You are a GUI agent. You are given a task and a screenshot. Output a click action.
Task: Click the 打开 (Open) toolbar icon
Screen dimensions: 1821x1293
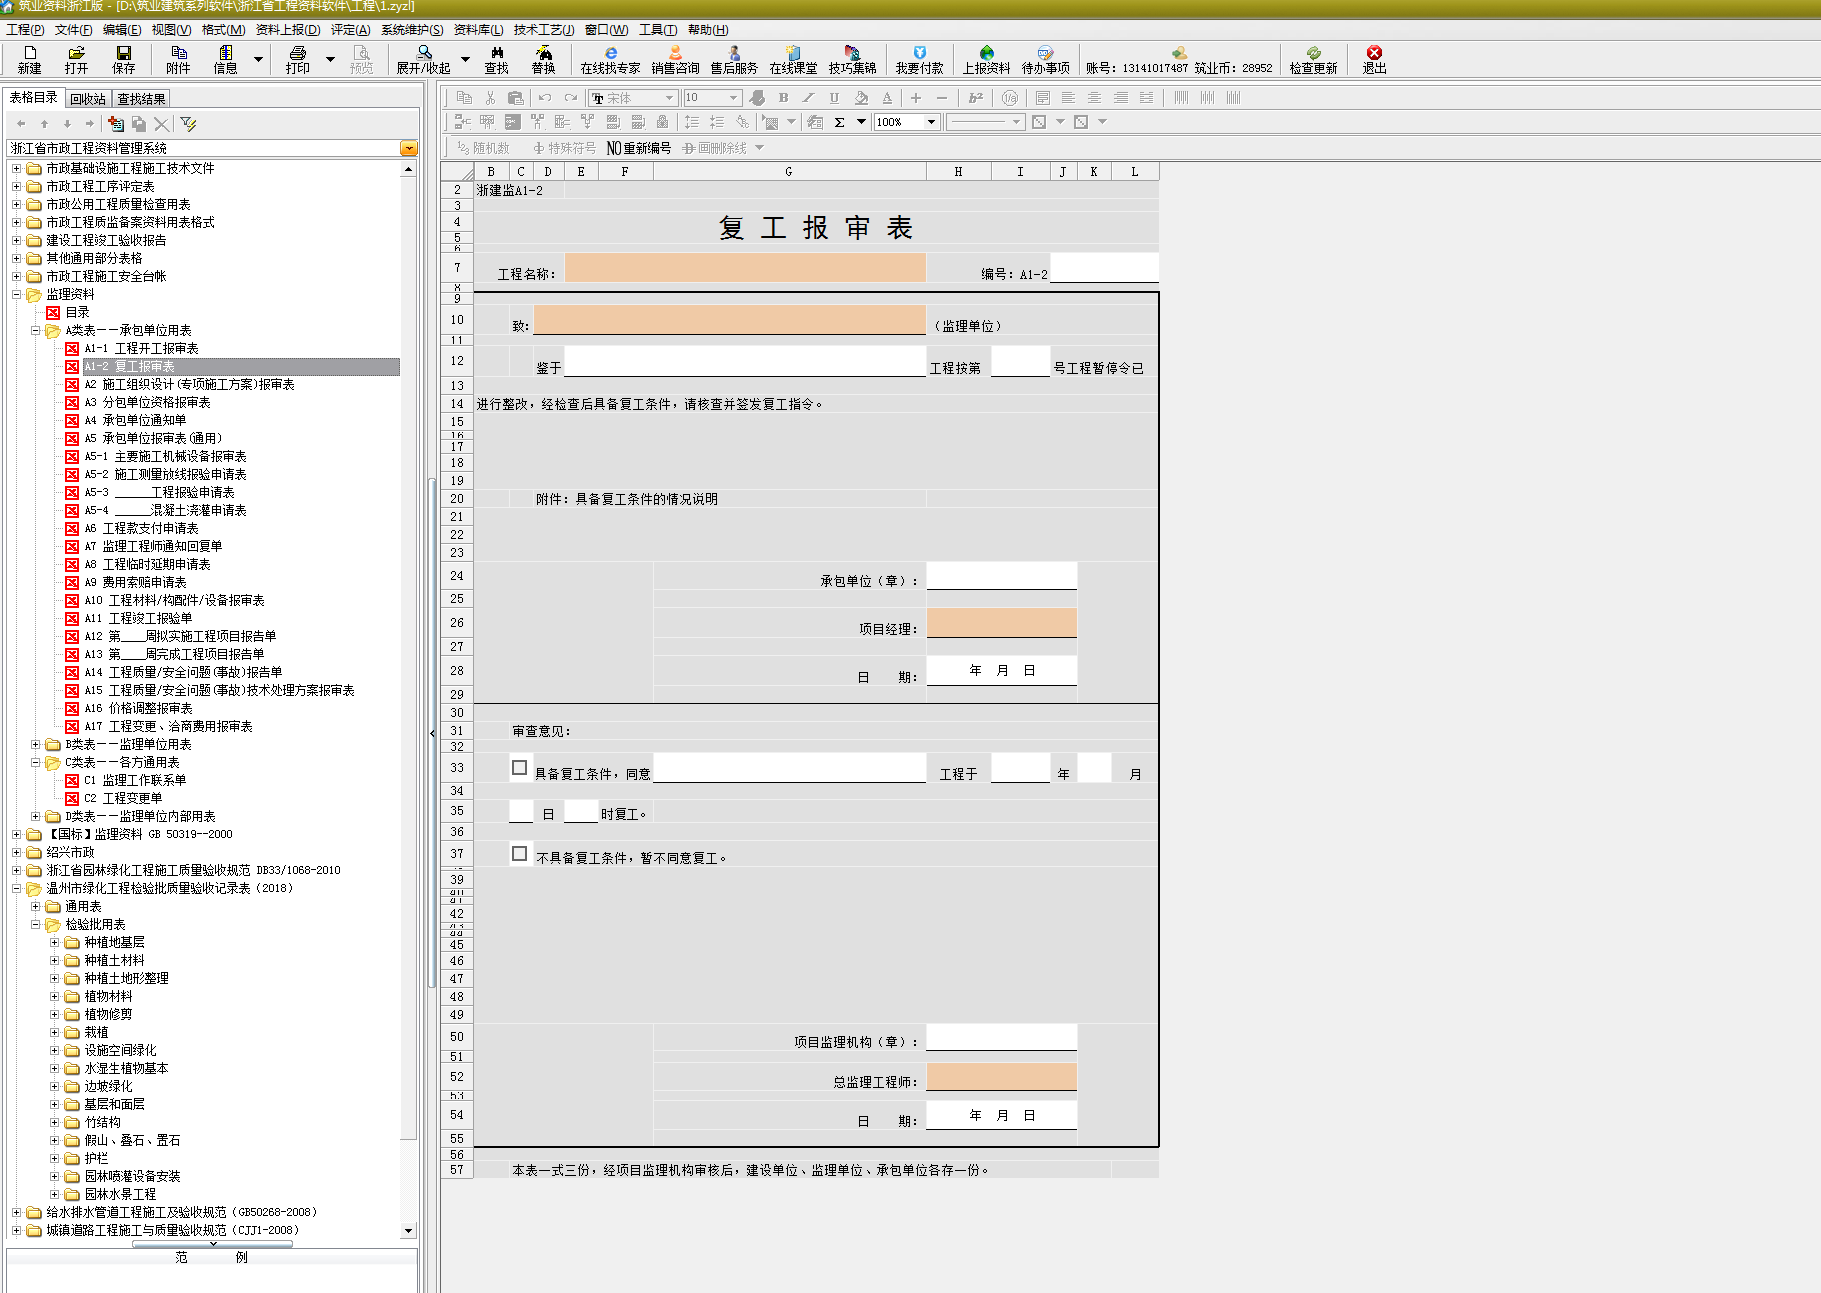click(x=76, y=59)
